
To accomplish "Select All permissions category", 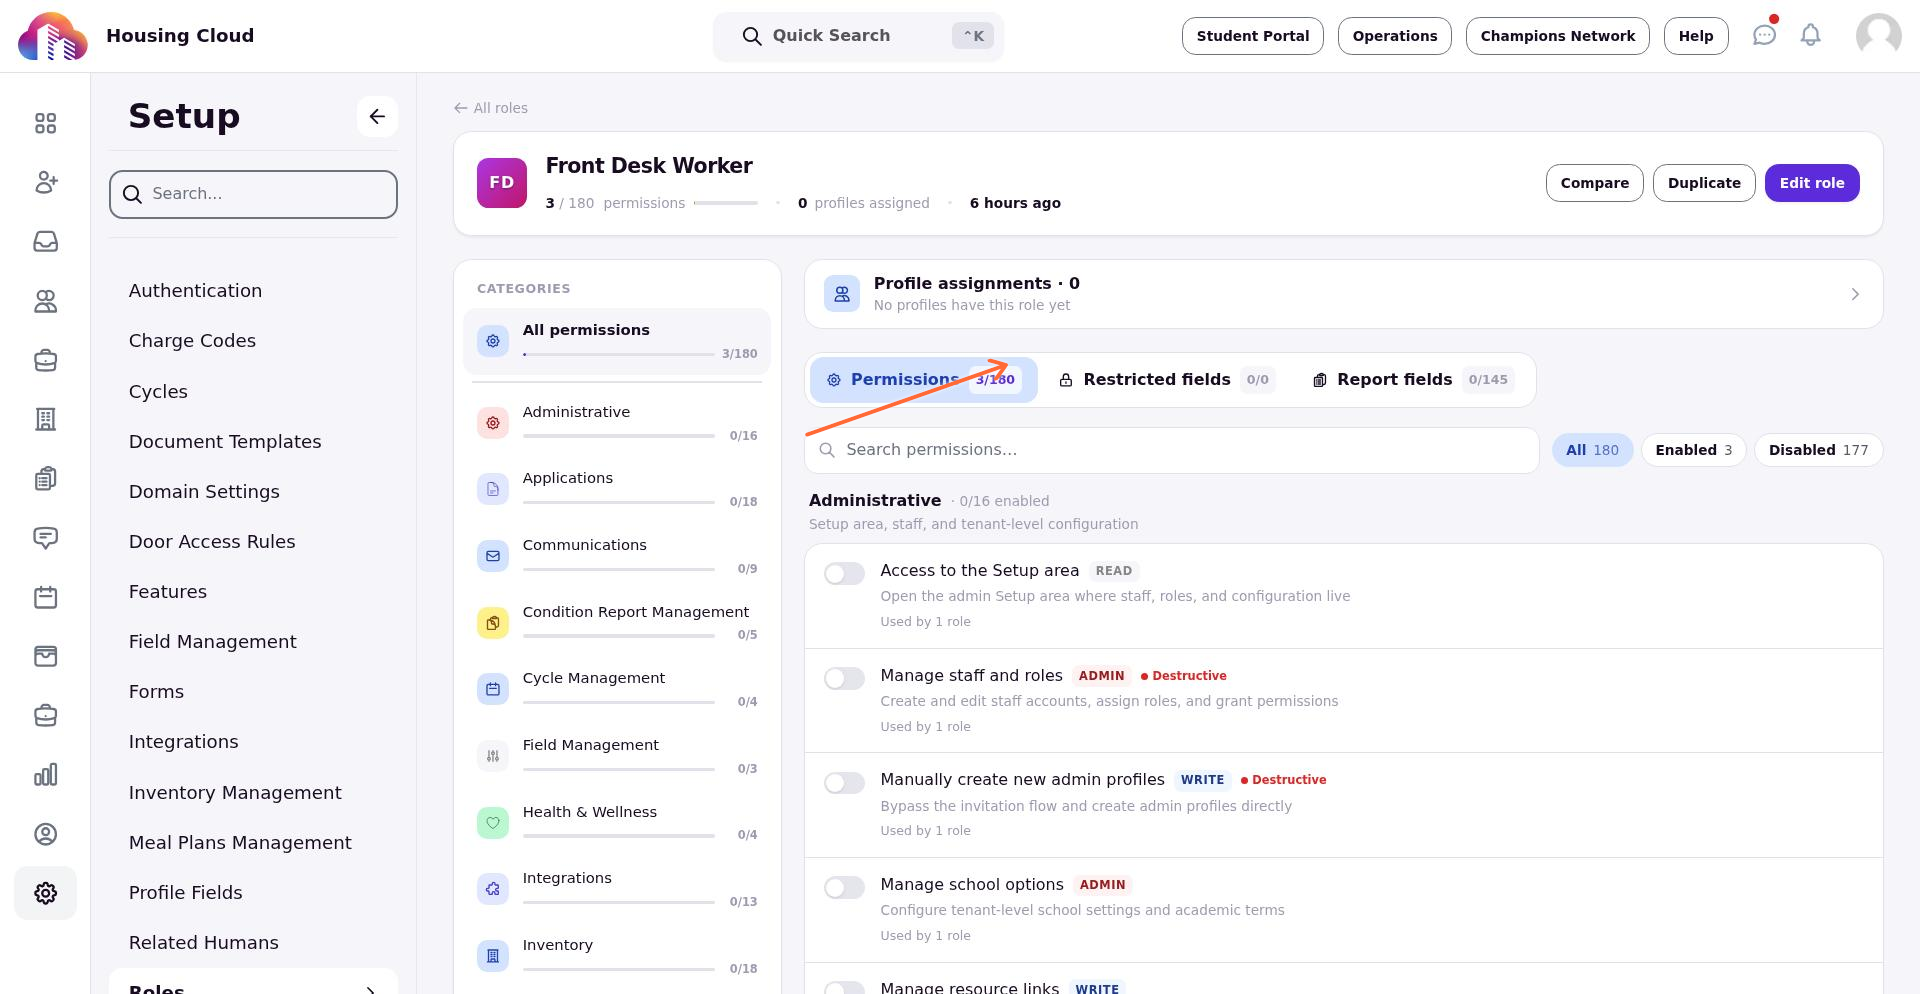I will coord(617,341).
